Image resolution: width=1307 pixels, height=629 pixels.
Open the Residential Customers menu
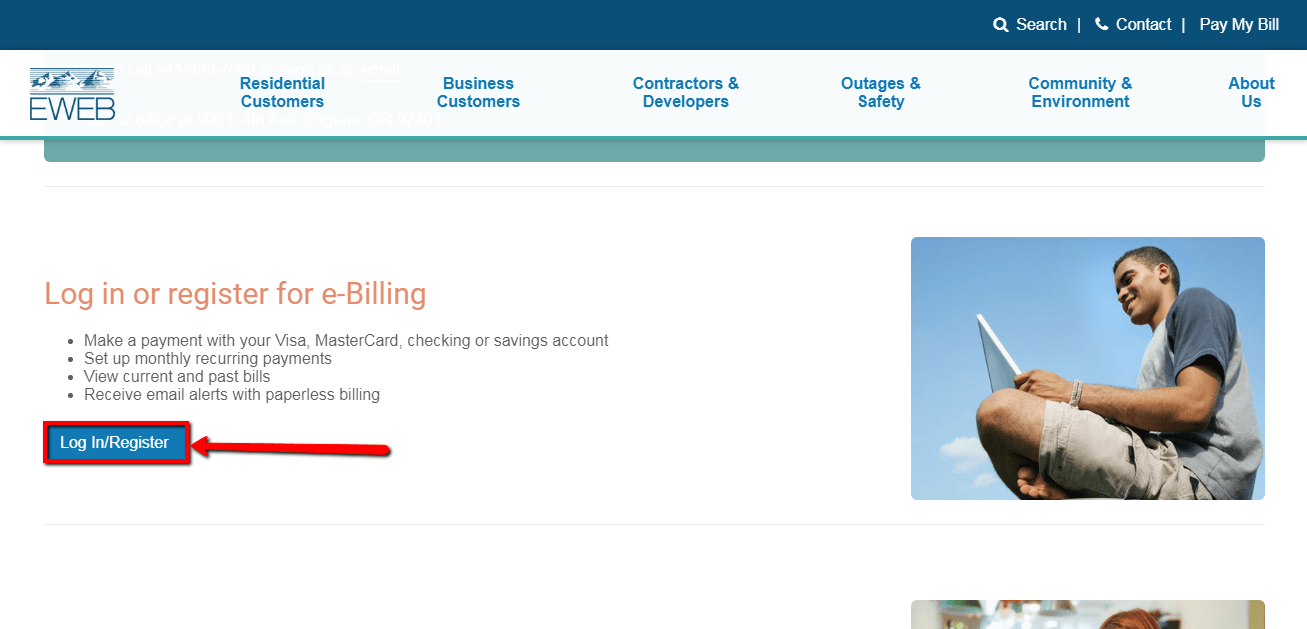point(282,93)
